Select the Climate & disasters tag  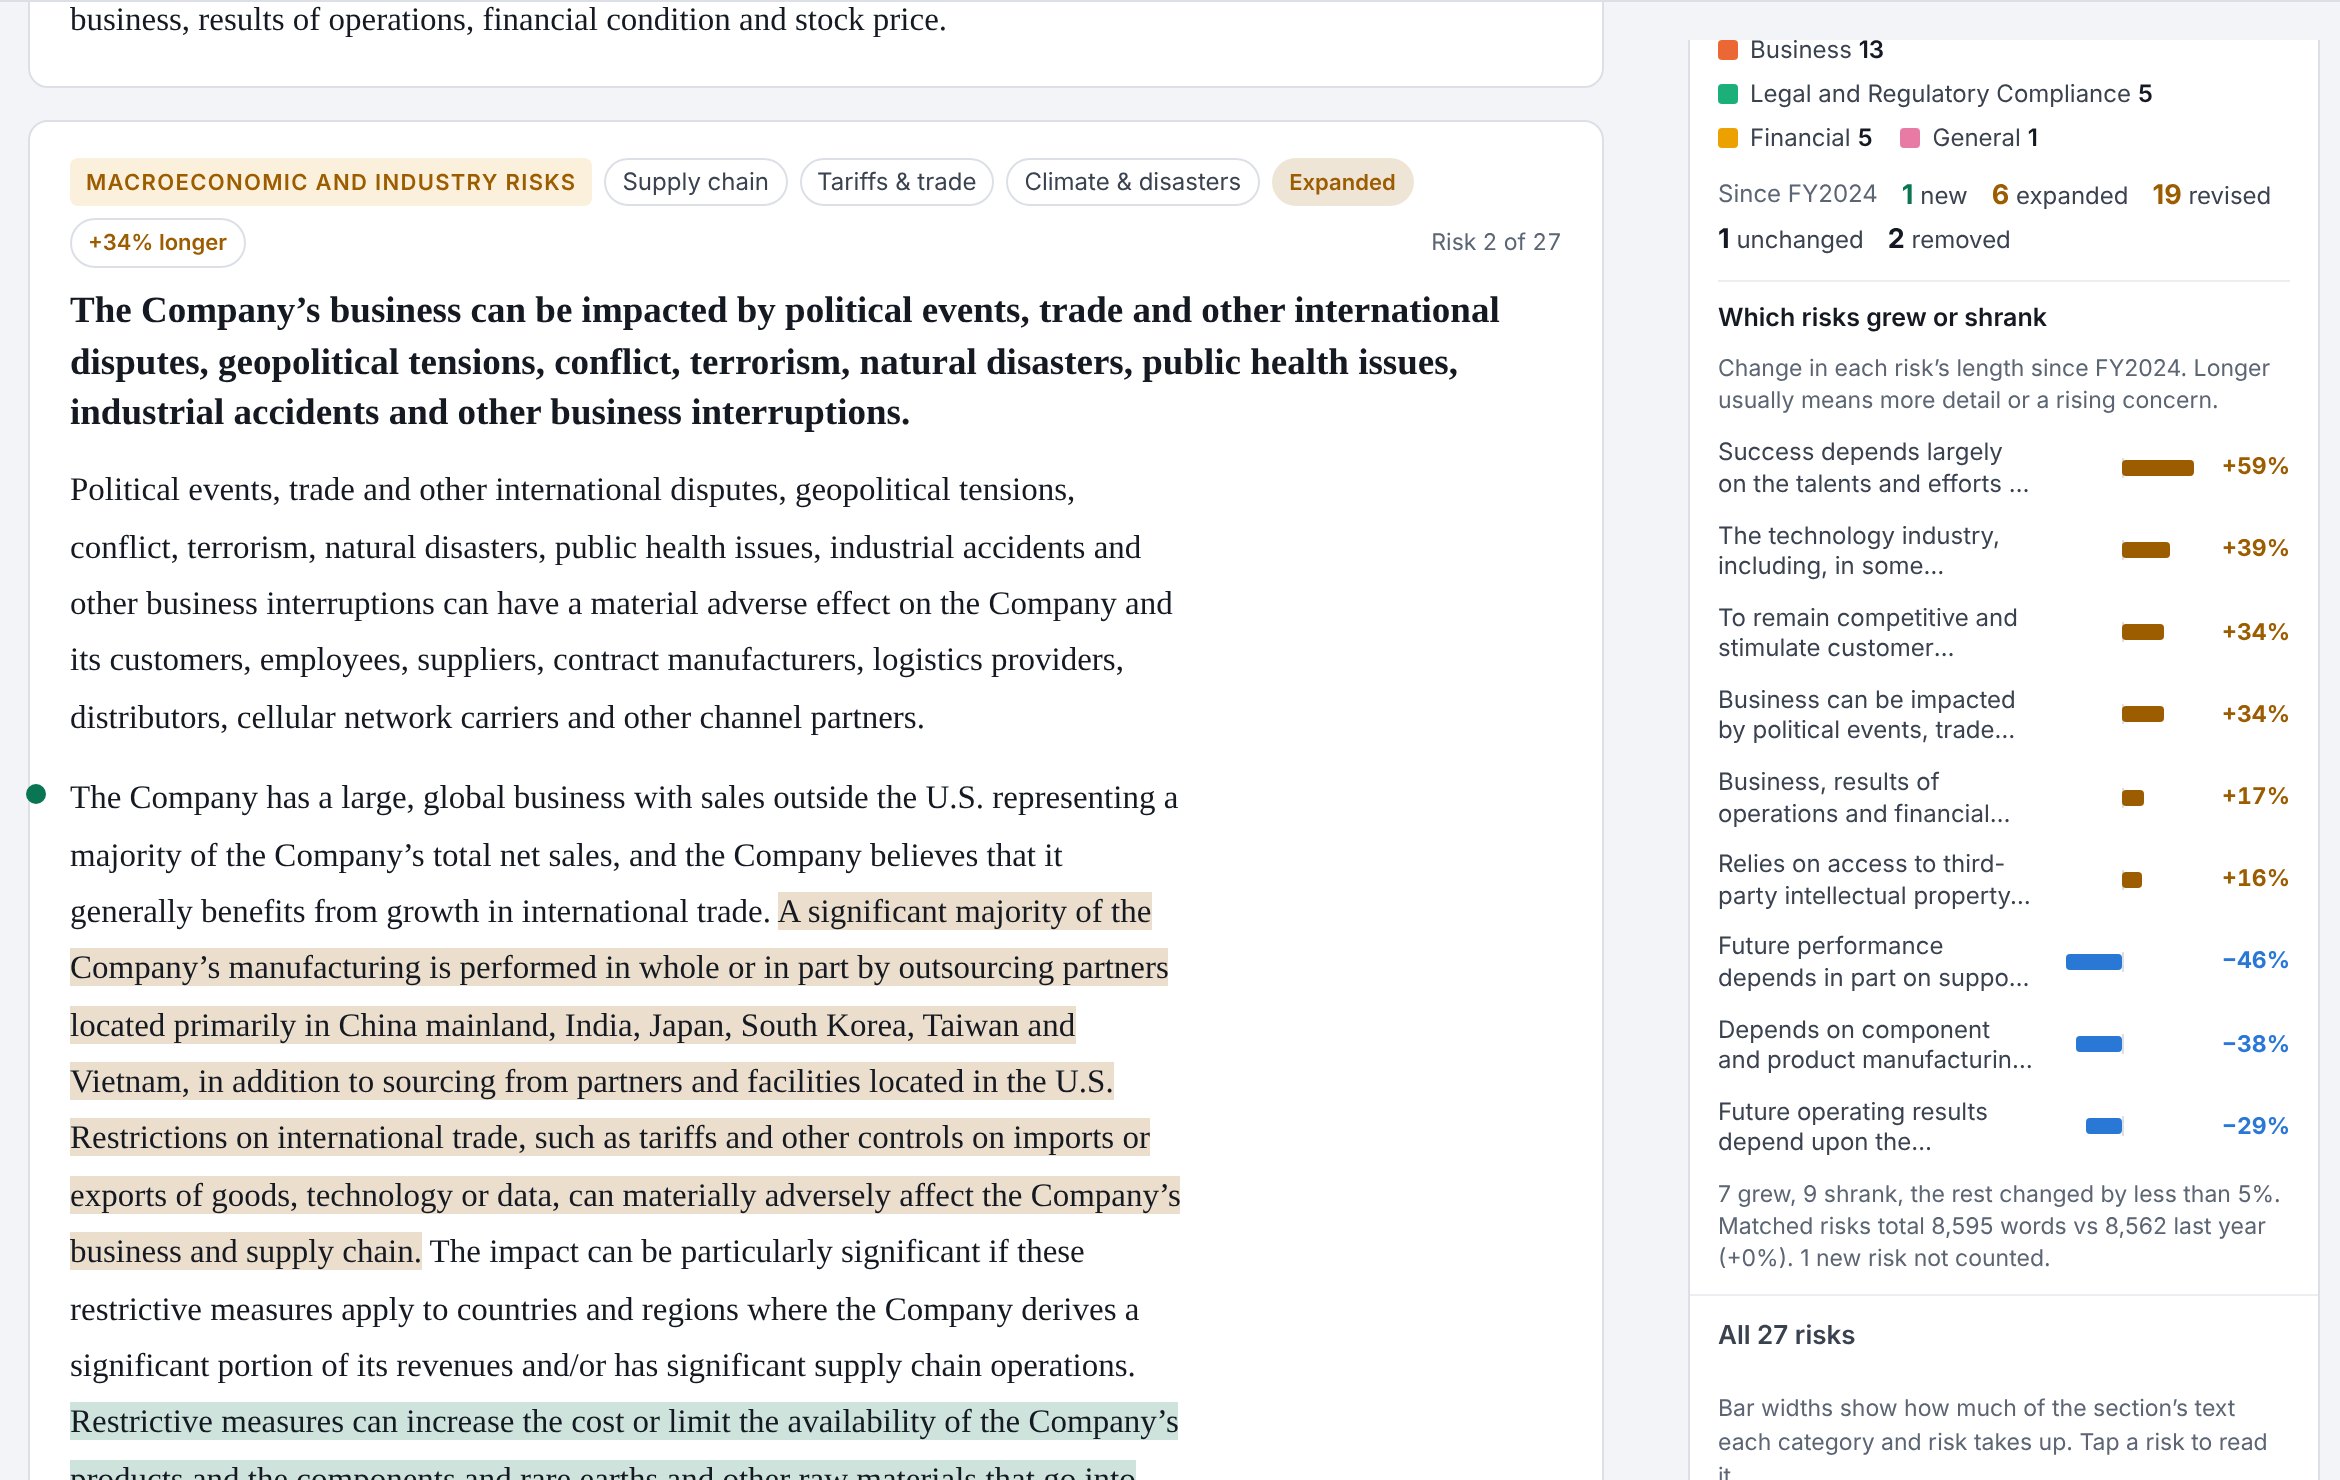[1132, 182]
